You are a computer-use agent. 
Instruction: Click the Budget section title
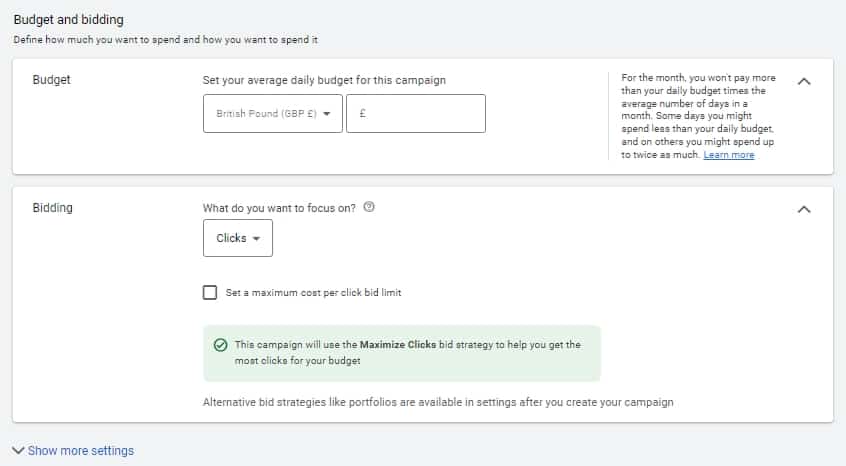(51, 79)
